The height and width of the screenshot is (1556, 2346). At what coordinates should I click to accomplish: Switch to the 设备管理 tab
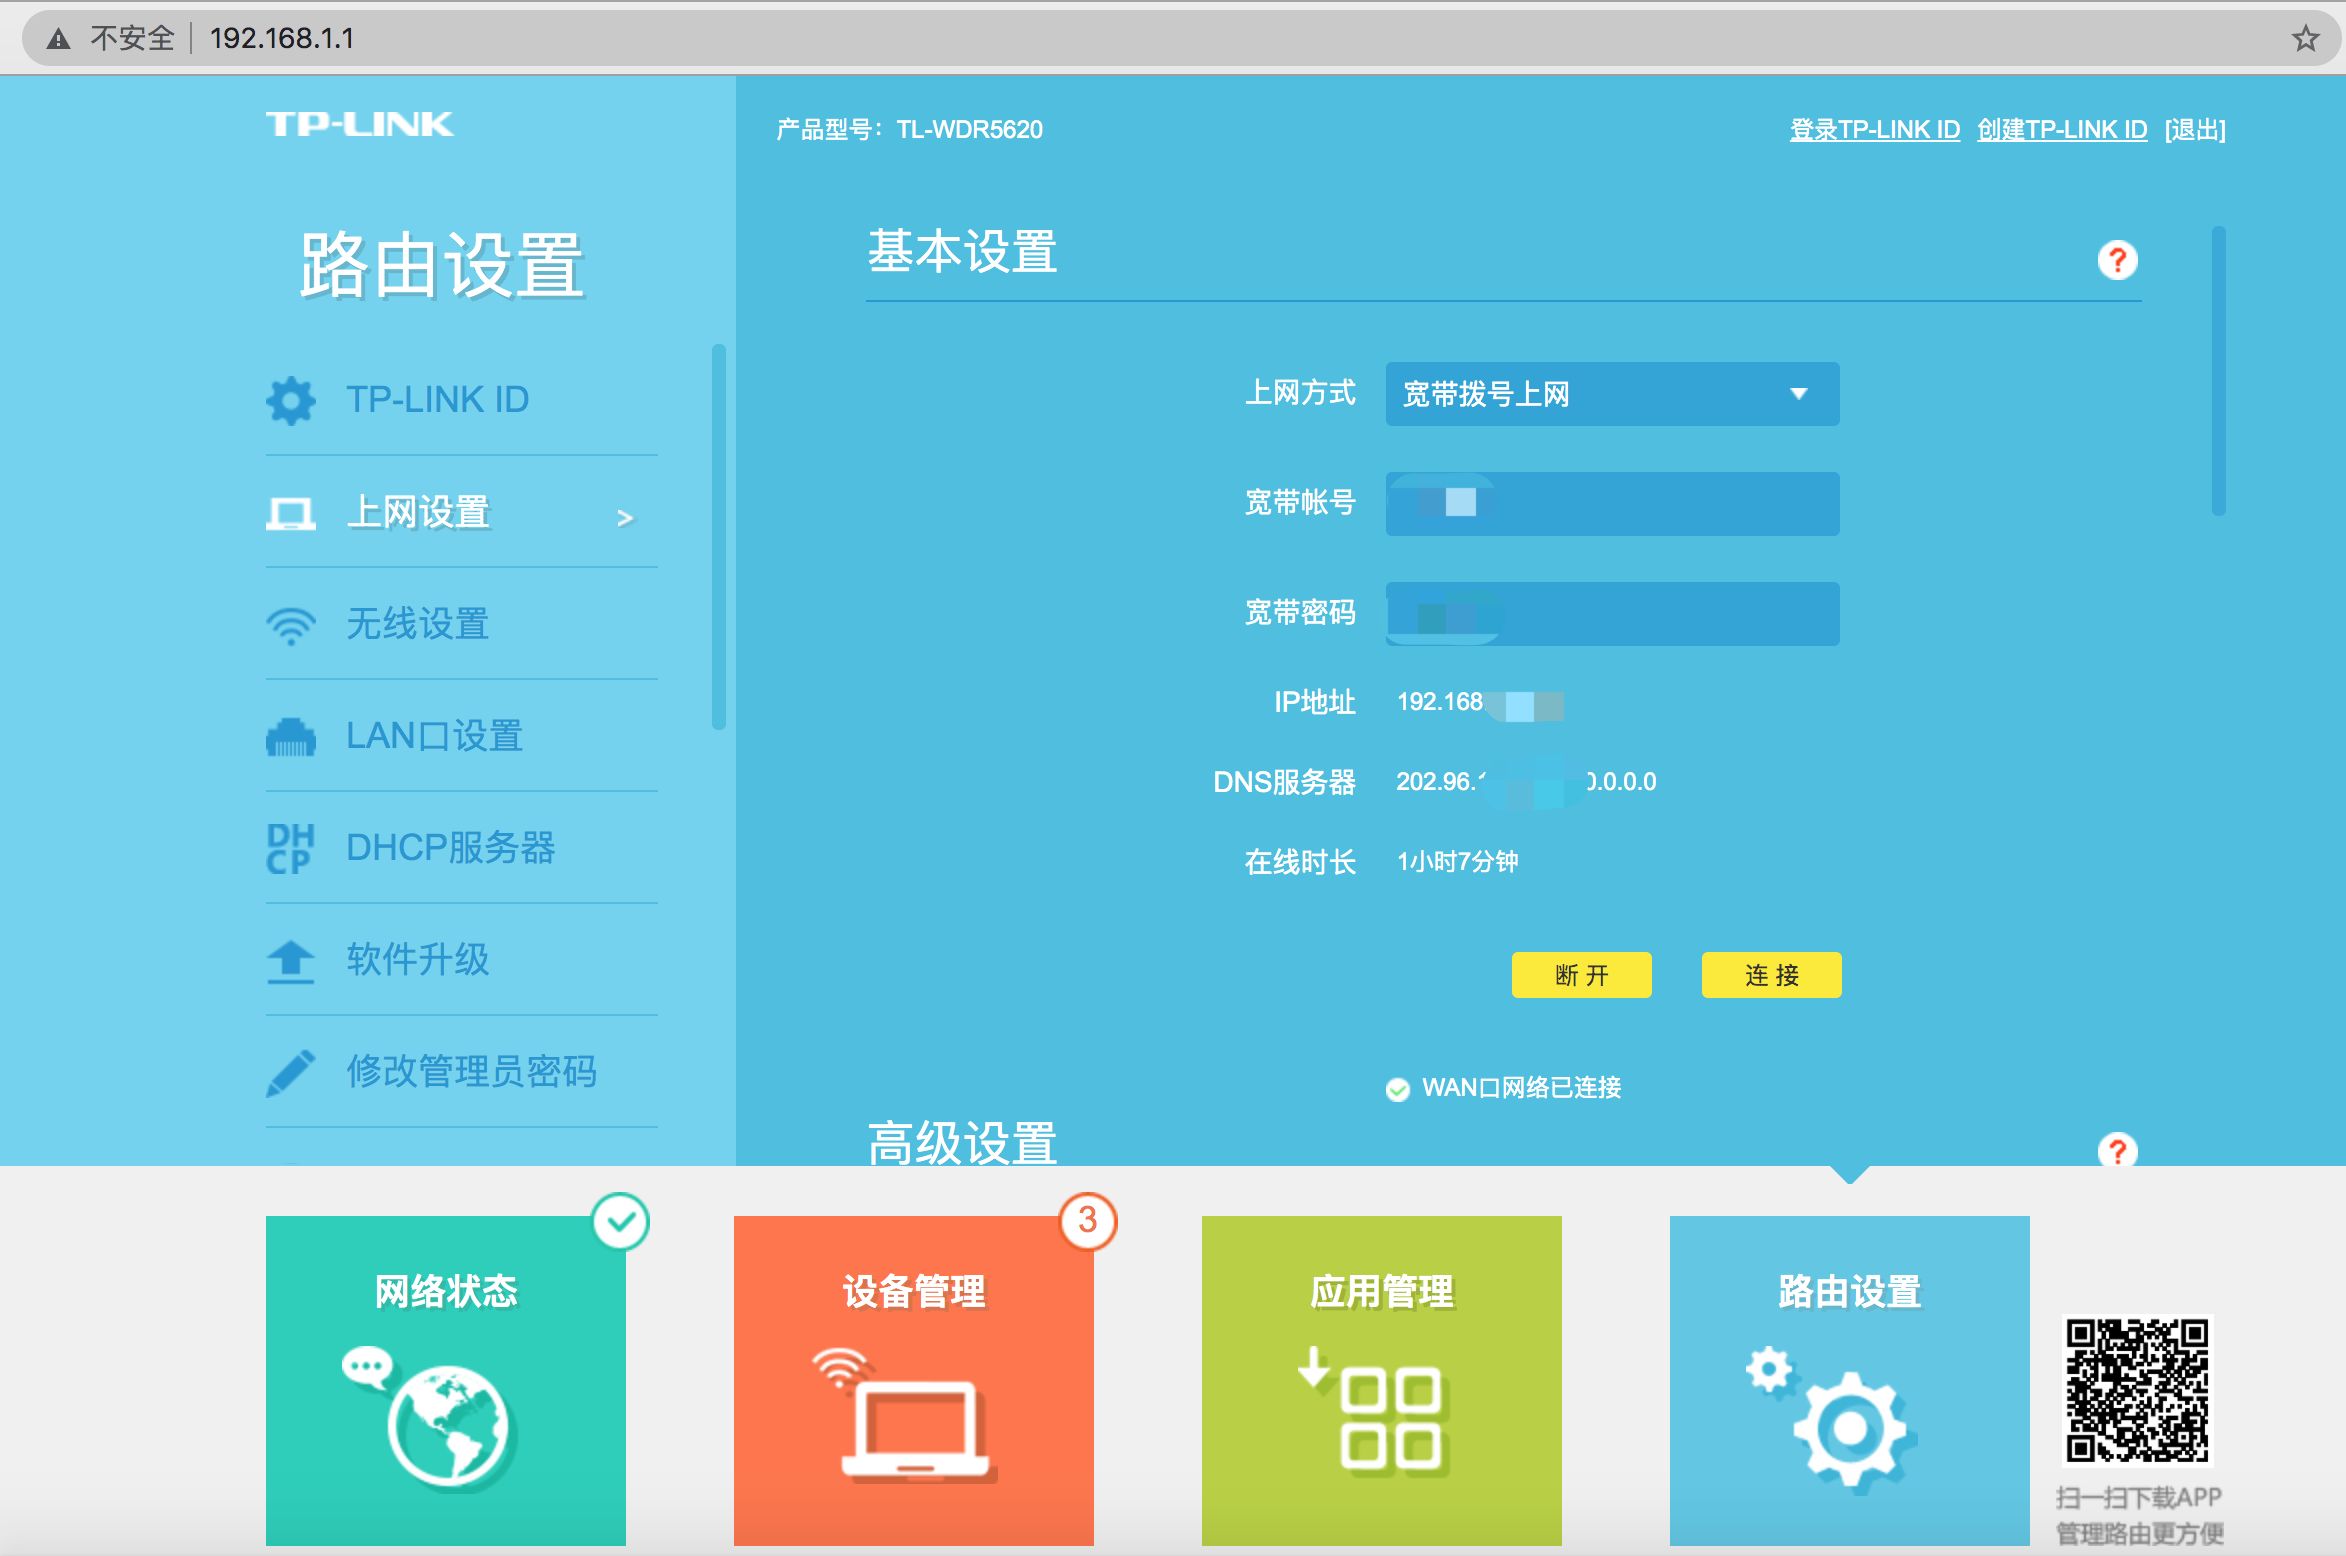(914, 1380)
